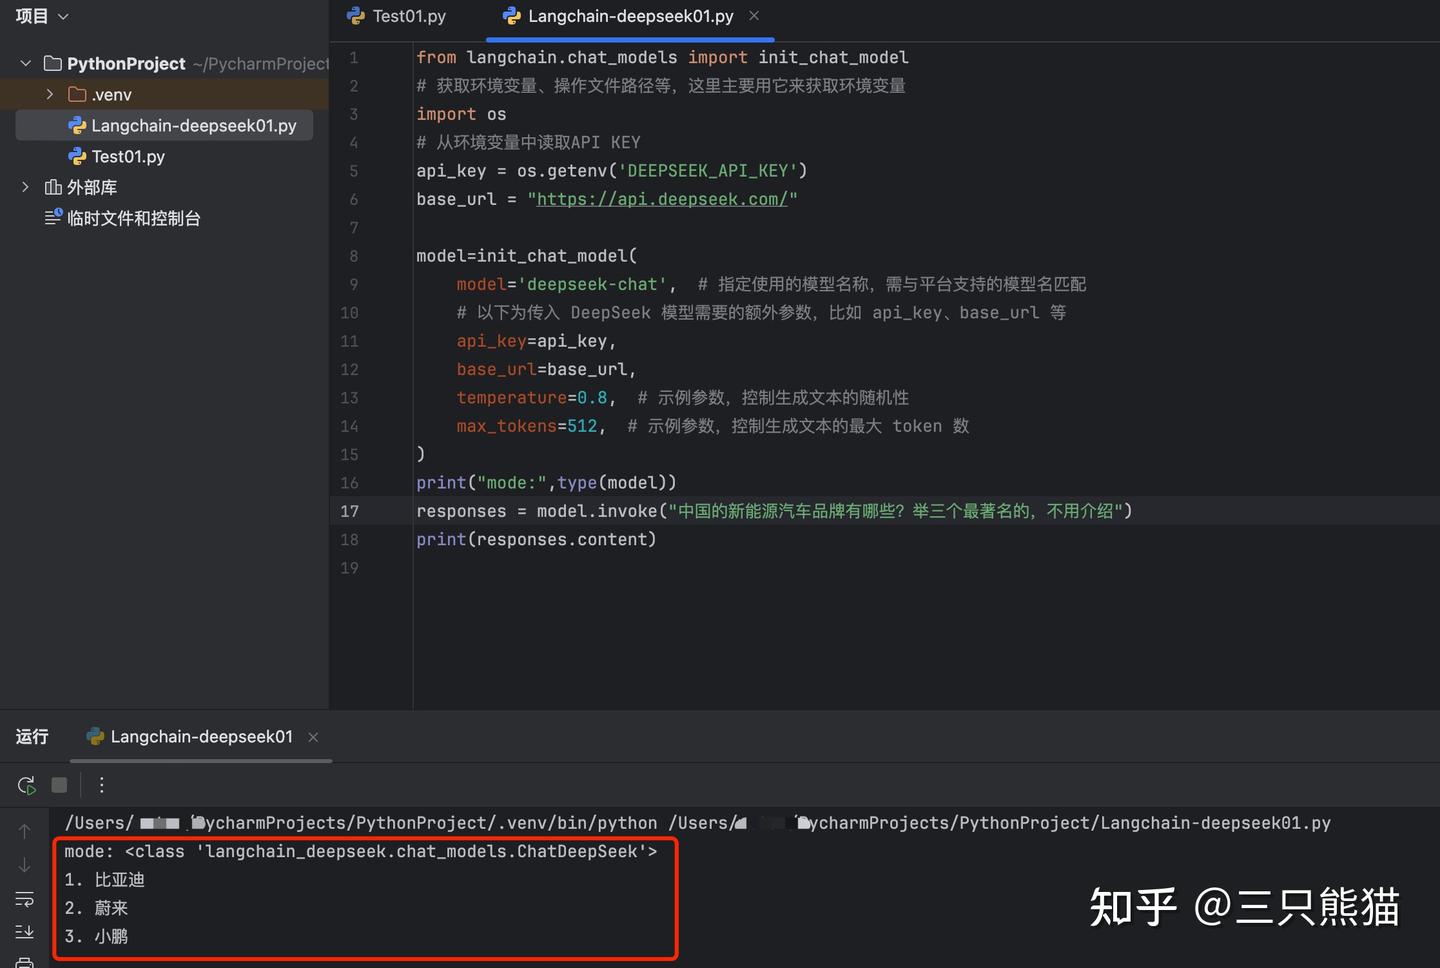Collapse the PythonProject tree node
The width and height of the screenshot is (1440, 968).
click(24, 62)
